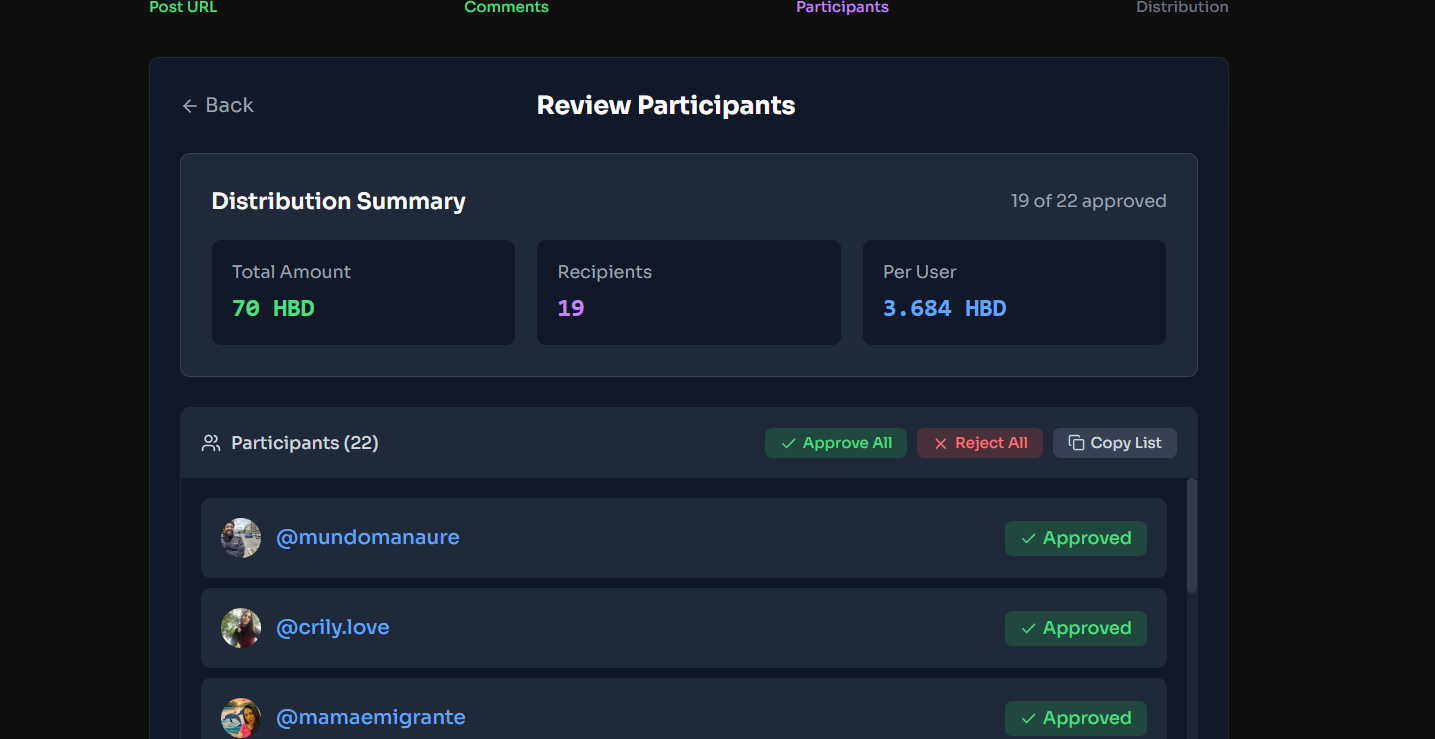Click the X icon in Reject All

click(x=940, y=443)
